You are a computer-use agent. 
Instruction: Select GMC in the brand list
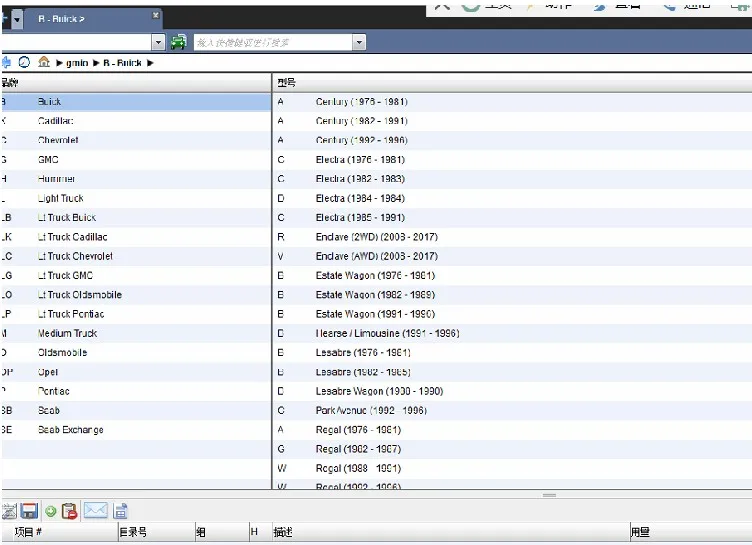[x=136, y=159]
